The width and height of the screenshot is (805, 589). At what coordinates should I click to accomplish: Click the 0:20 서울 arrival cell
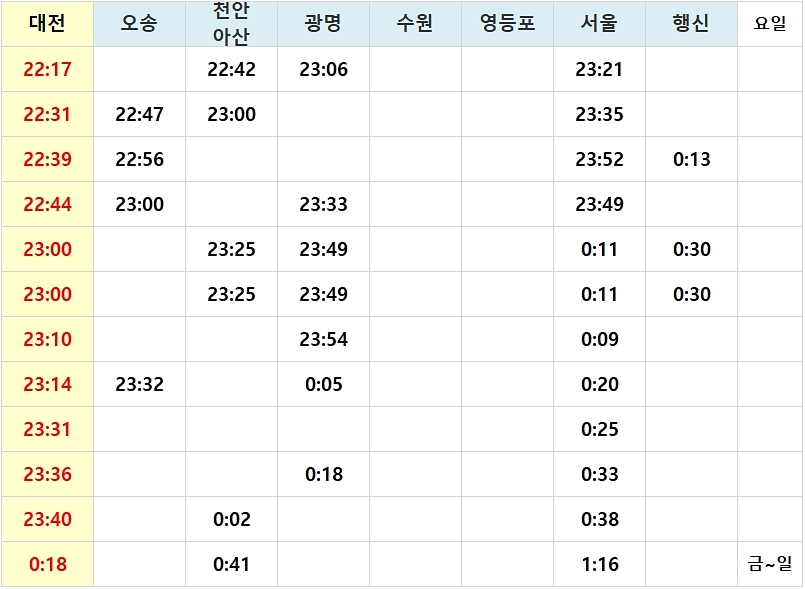599,385
